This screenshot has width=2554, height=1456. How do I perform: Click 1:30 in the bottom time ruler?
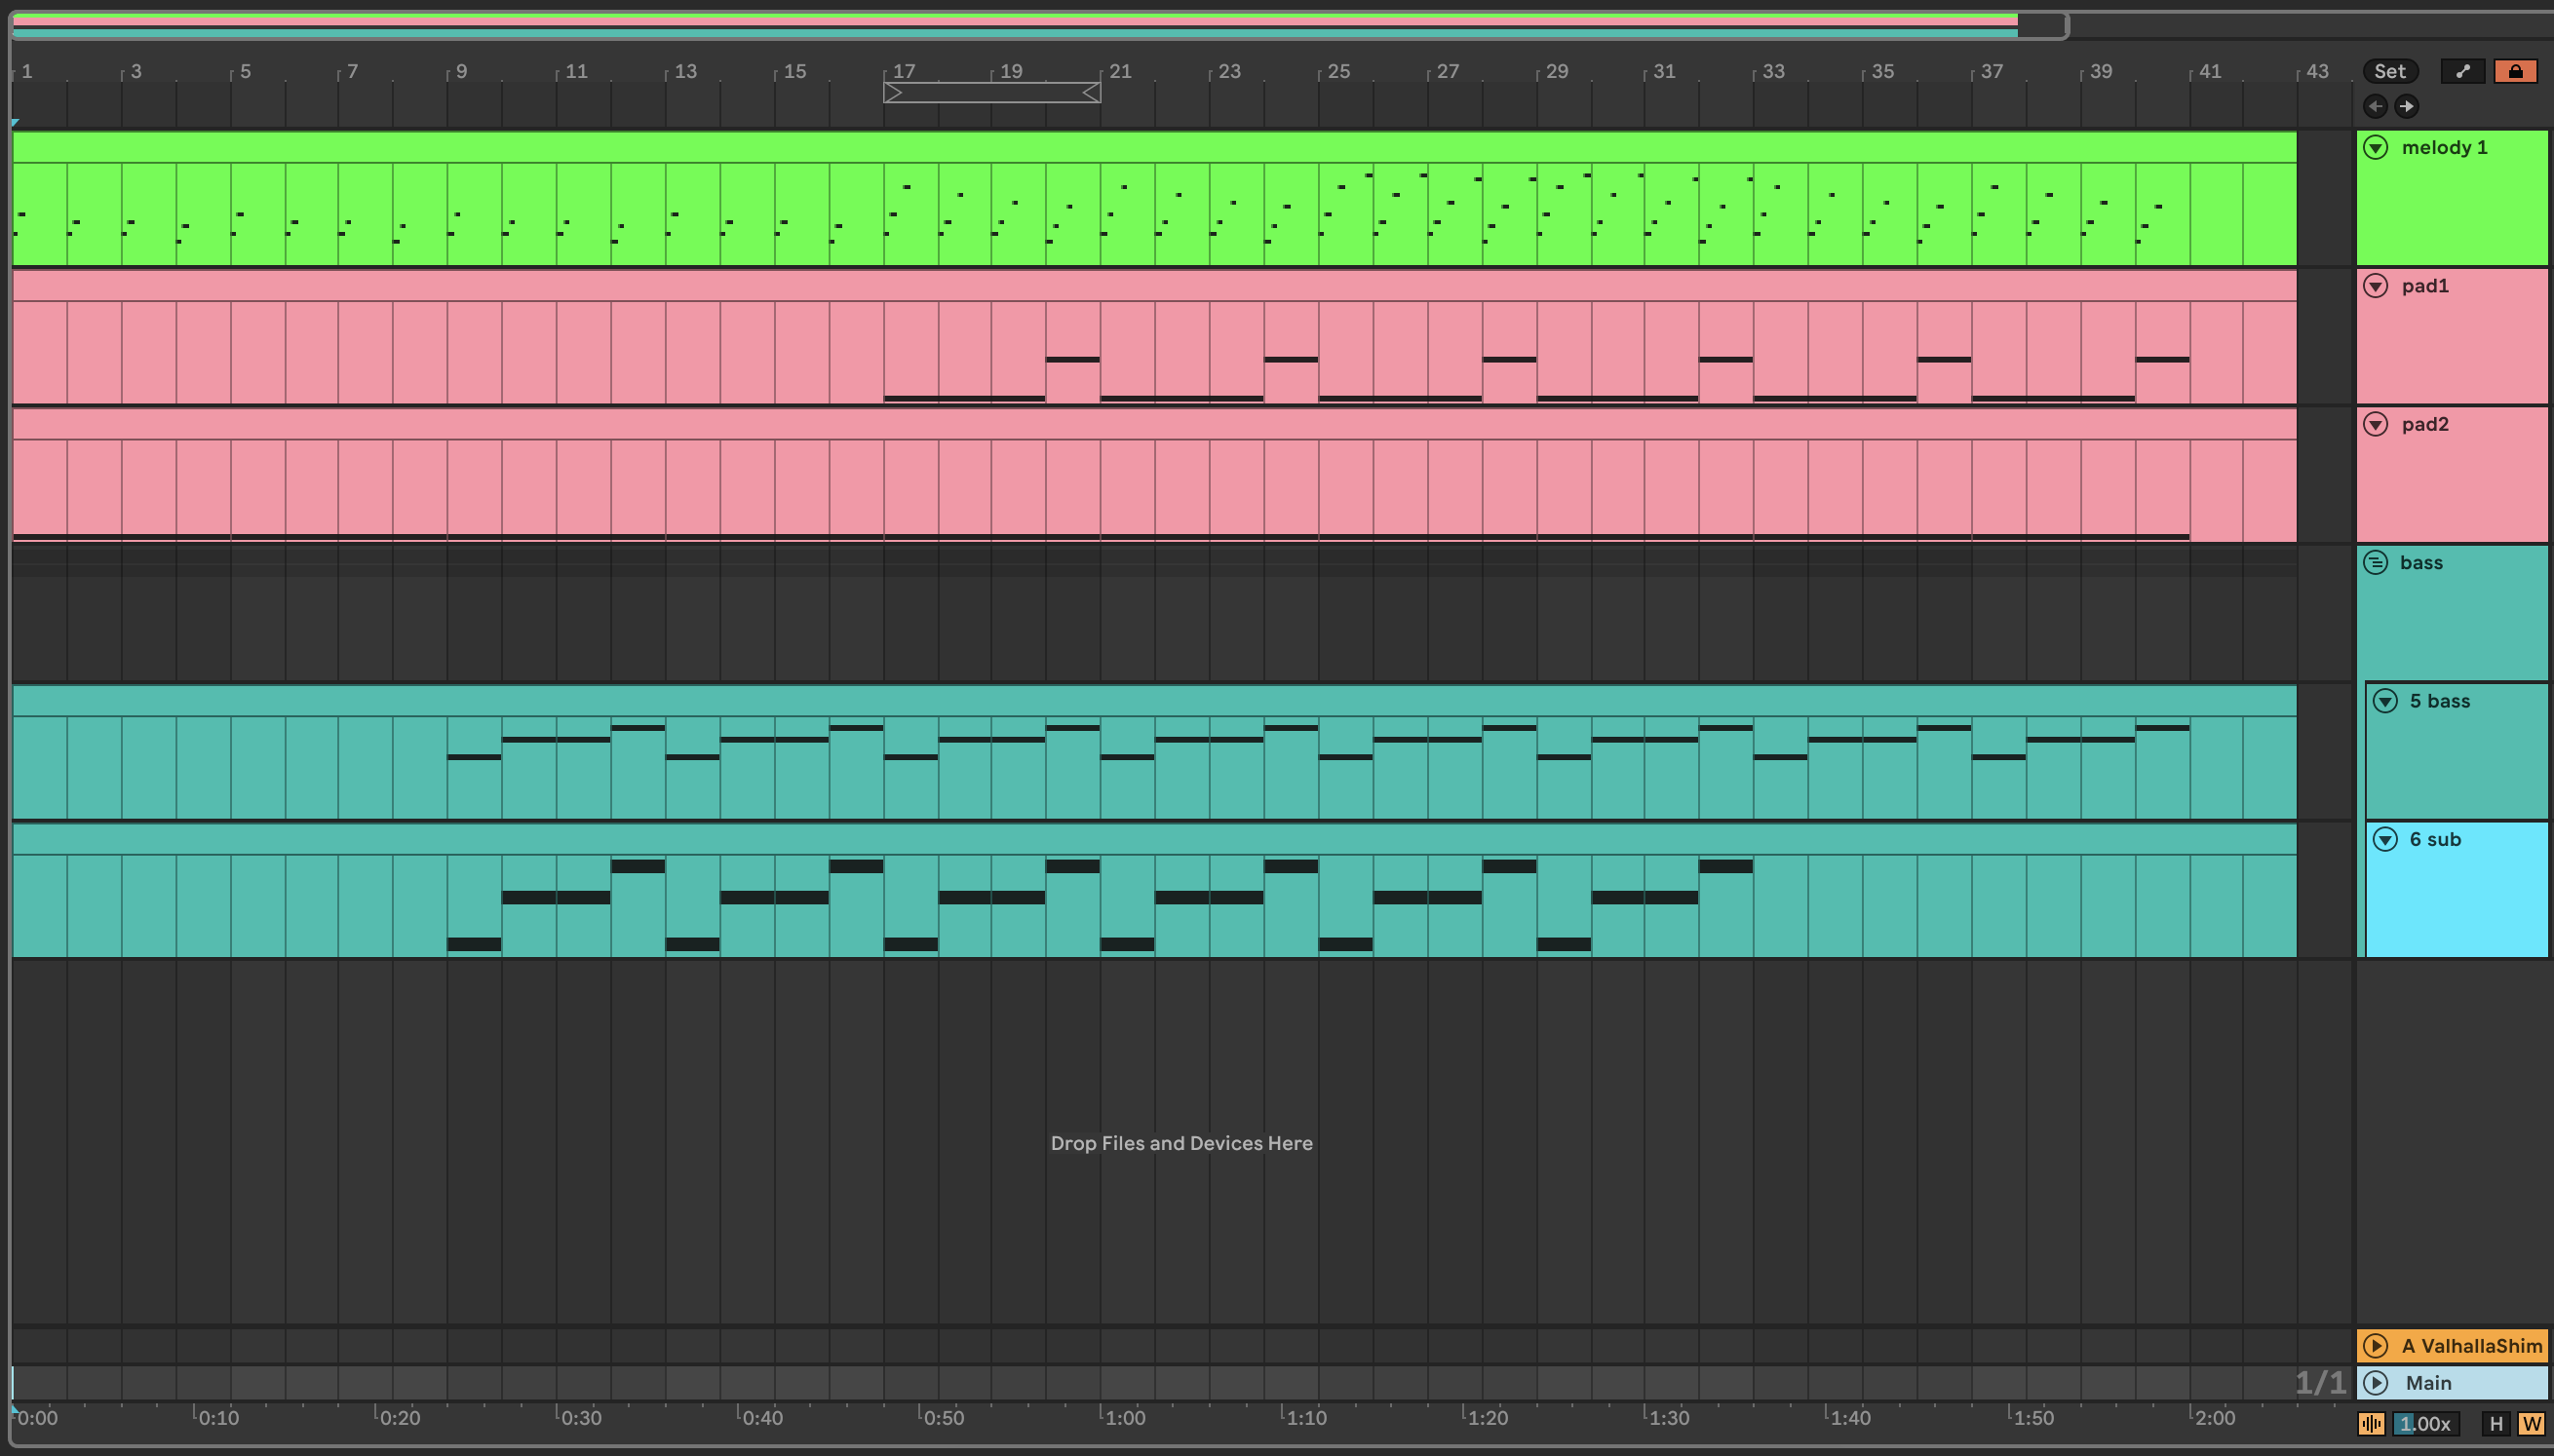tap(1668, 1418)
